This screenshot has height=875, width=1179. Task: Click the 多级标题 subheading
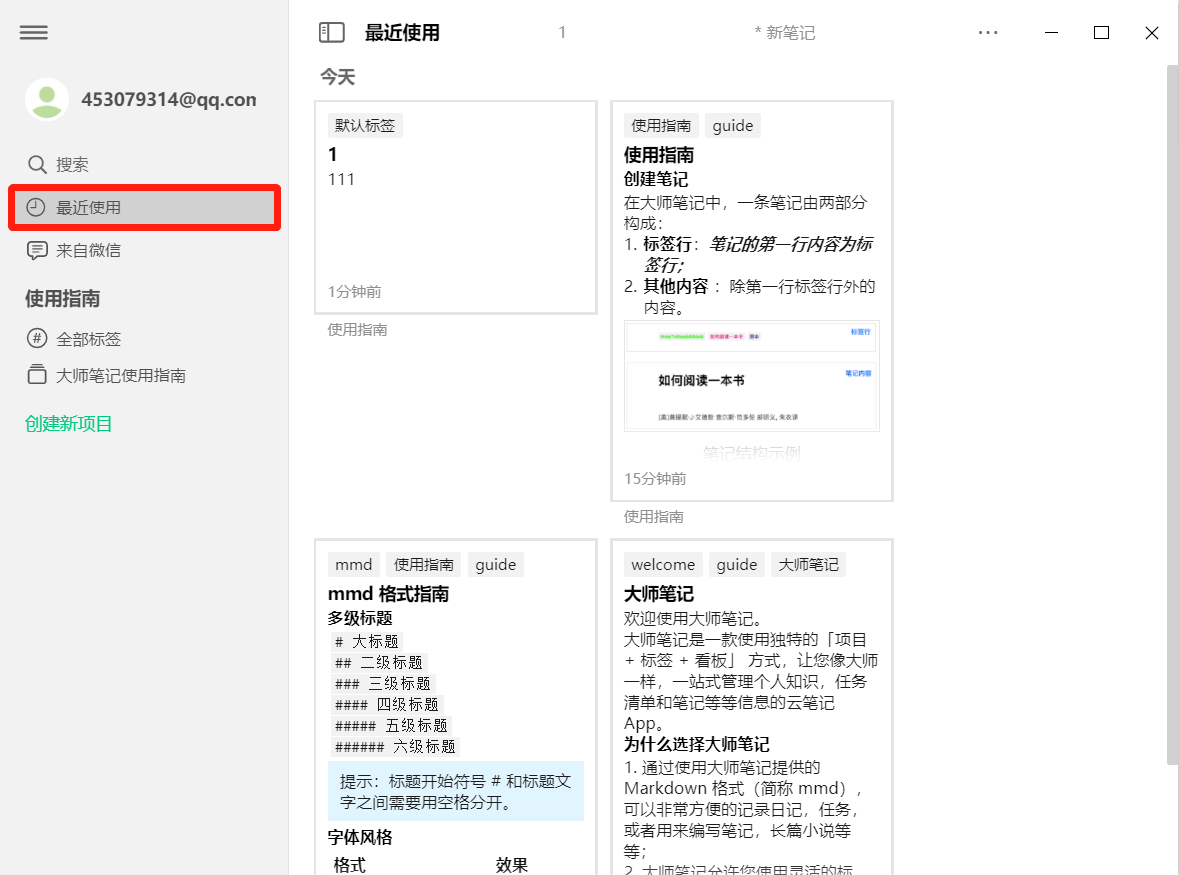coord(360,618)
